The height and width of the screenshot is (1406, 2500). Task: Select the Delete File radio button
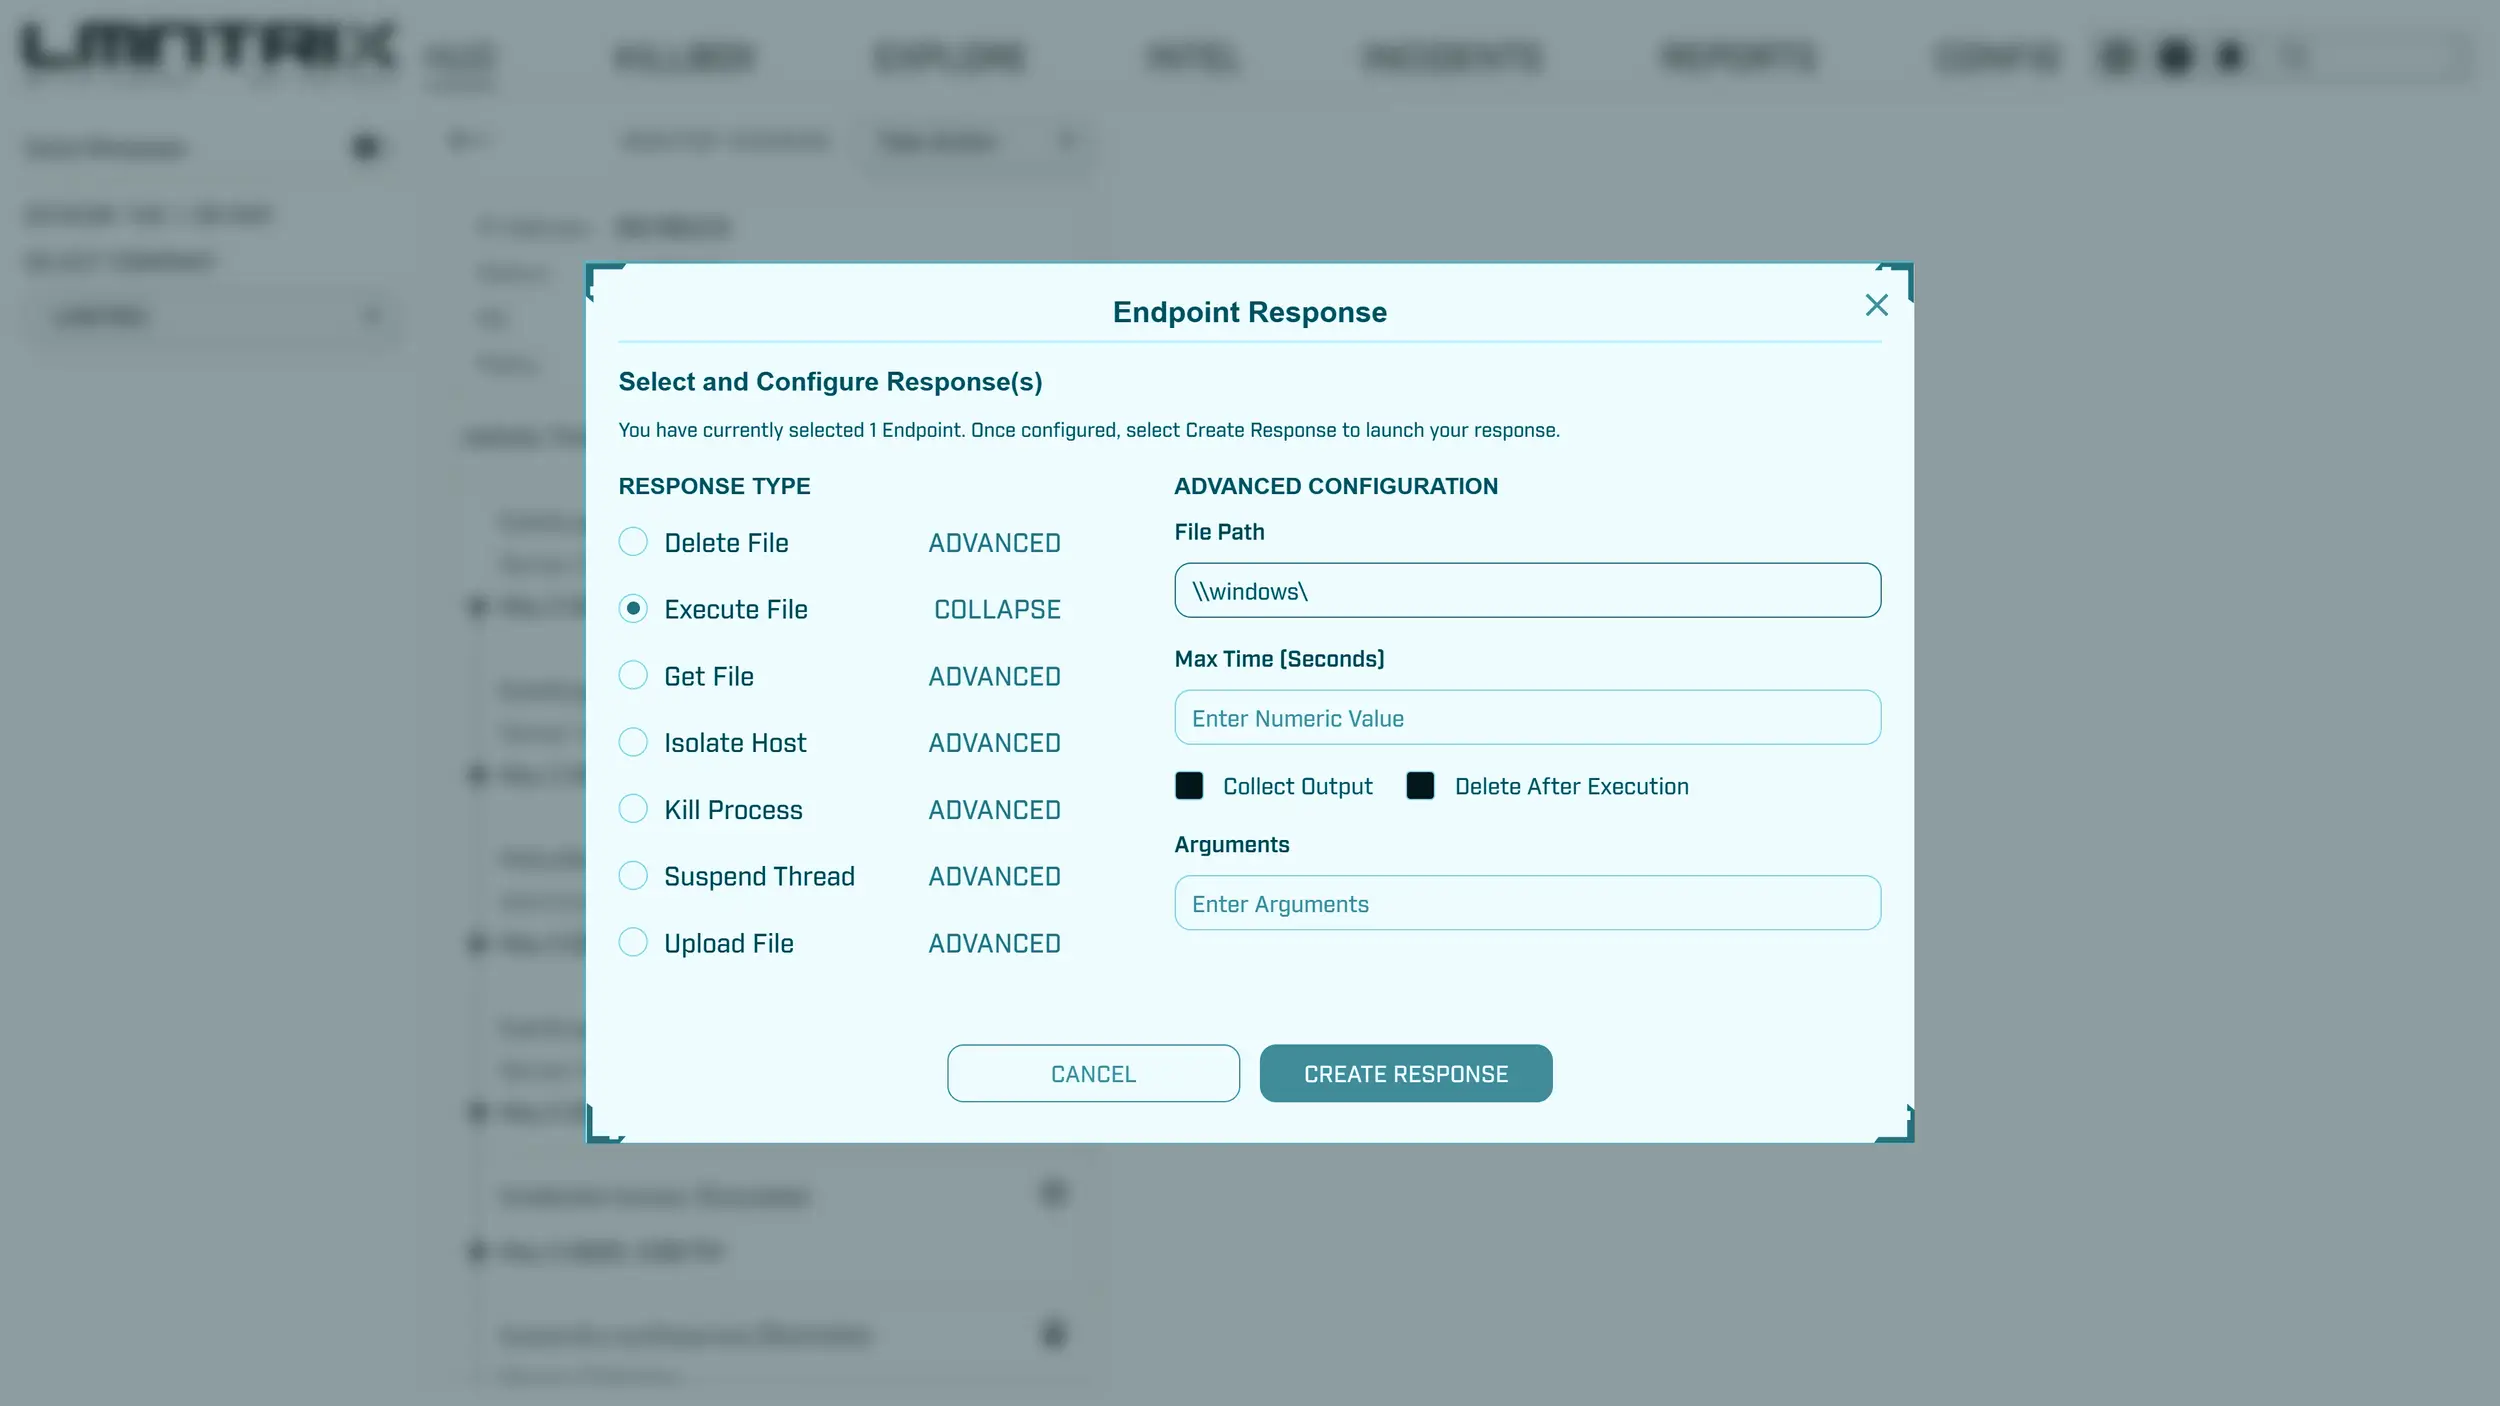[x=633, y=542]
